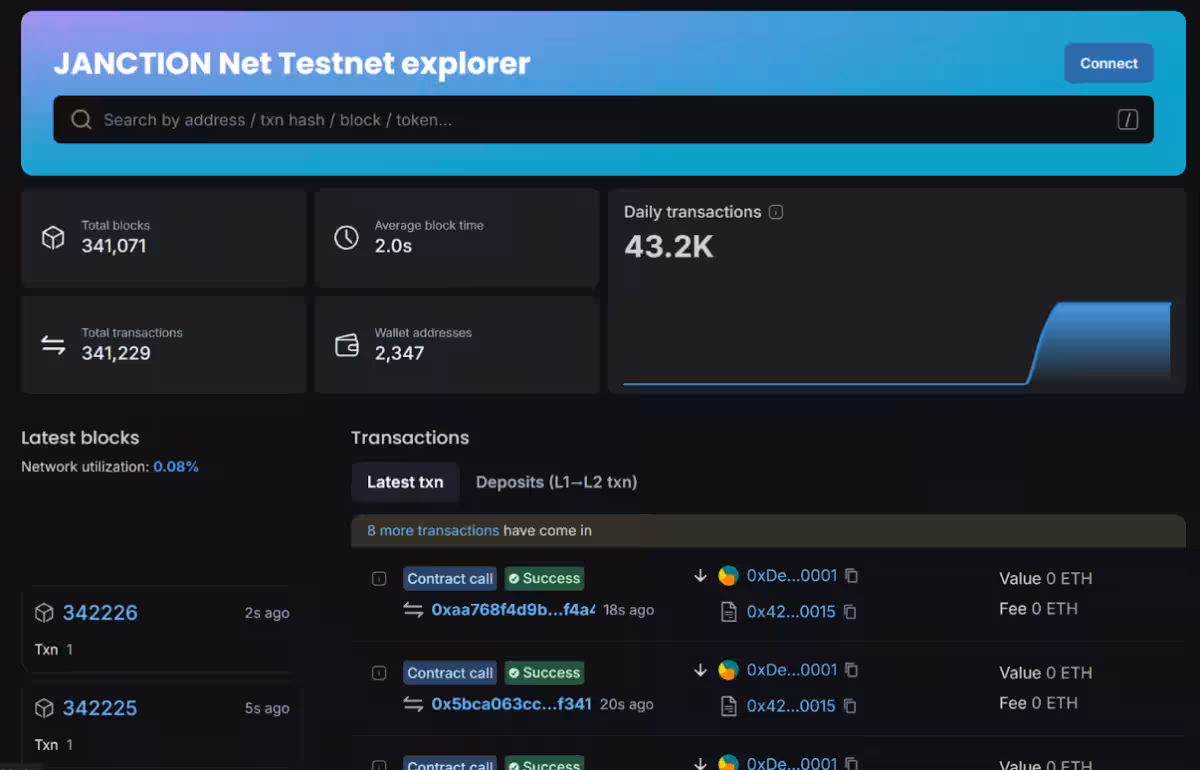Focus the address/txn hash search field
The width and height of the screenshot is (1200, 770).
(600, 120)
